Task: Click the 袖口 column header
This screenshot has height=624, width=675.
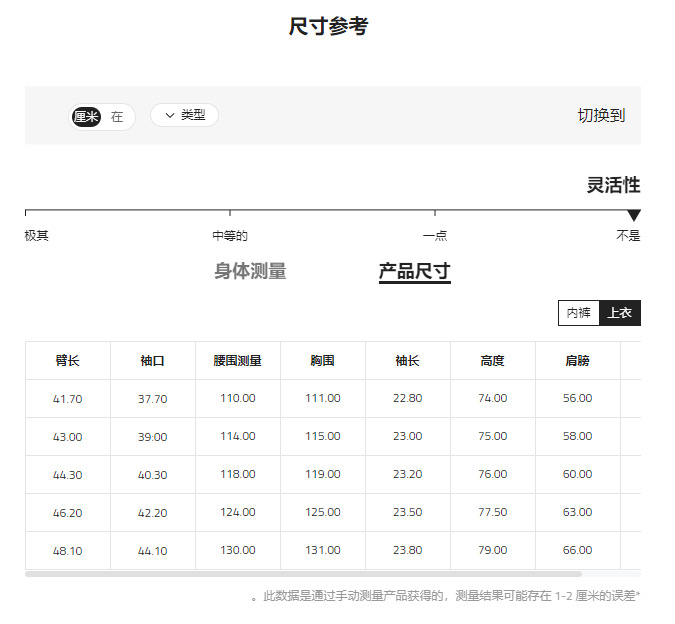Action: (153, 361)
